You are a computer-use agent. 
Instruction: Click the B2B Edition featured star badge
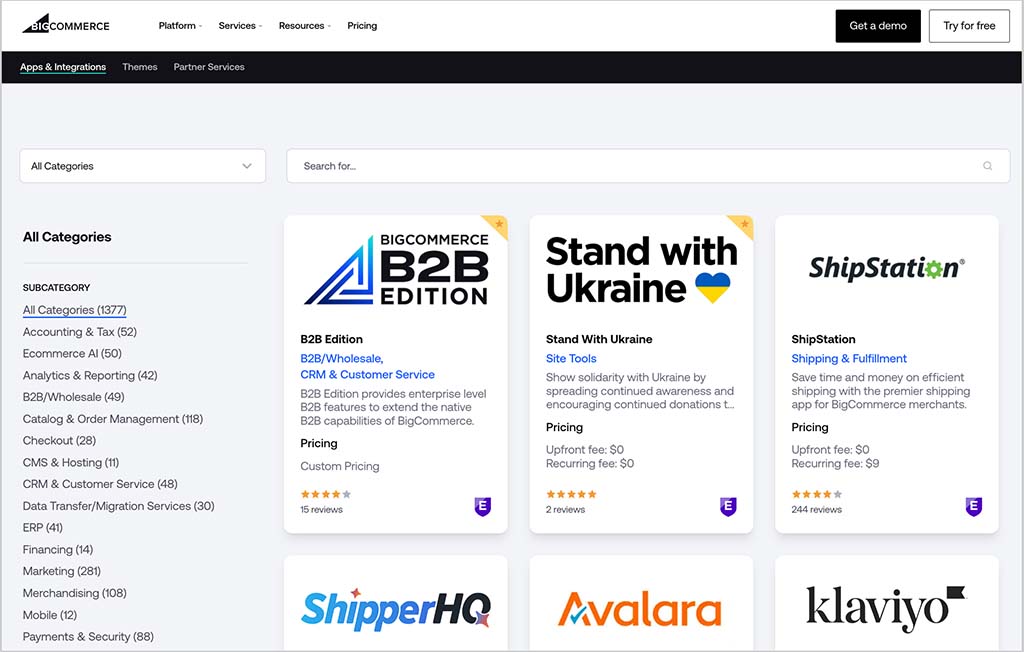point(498,225)
